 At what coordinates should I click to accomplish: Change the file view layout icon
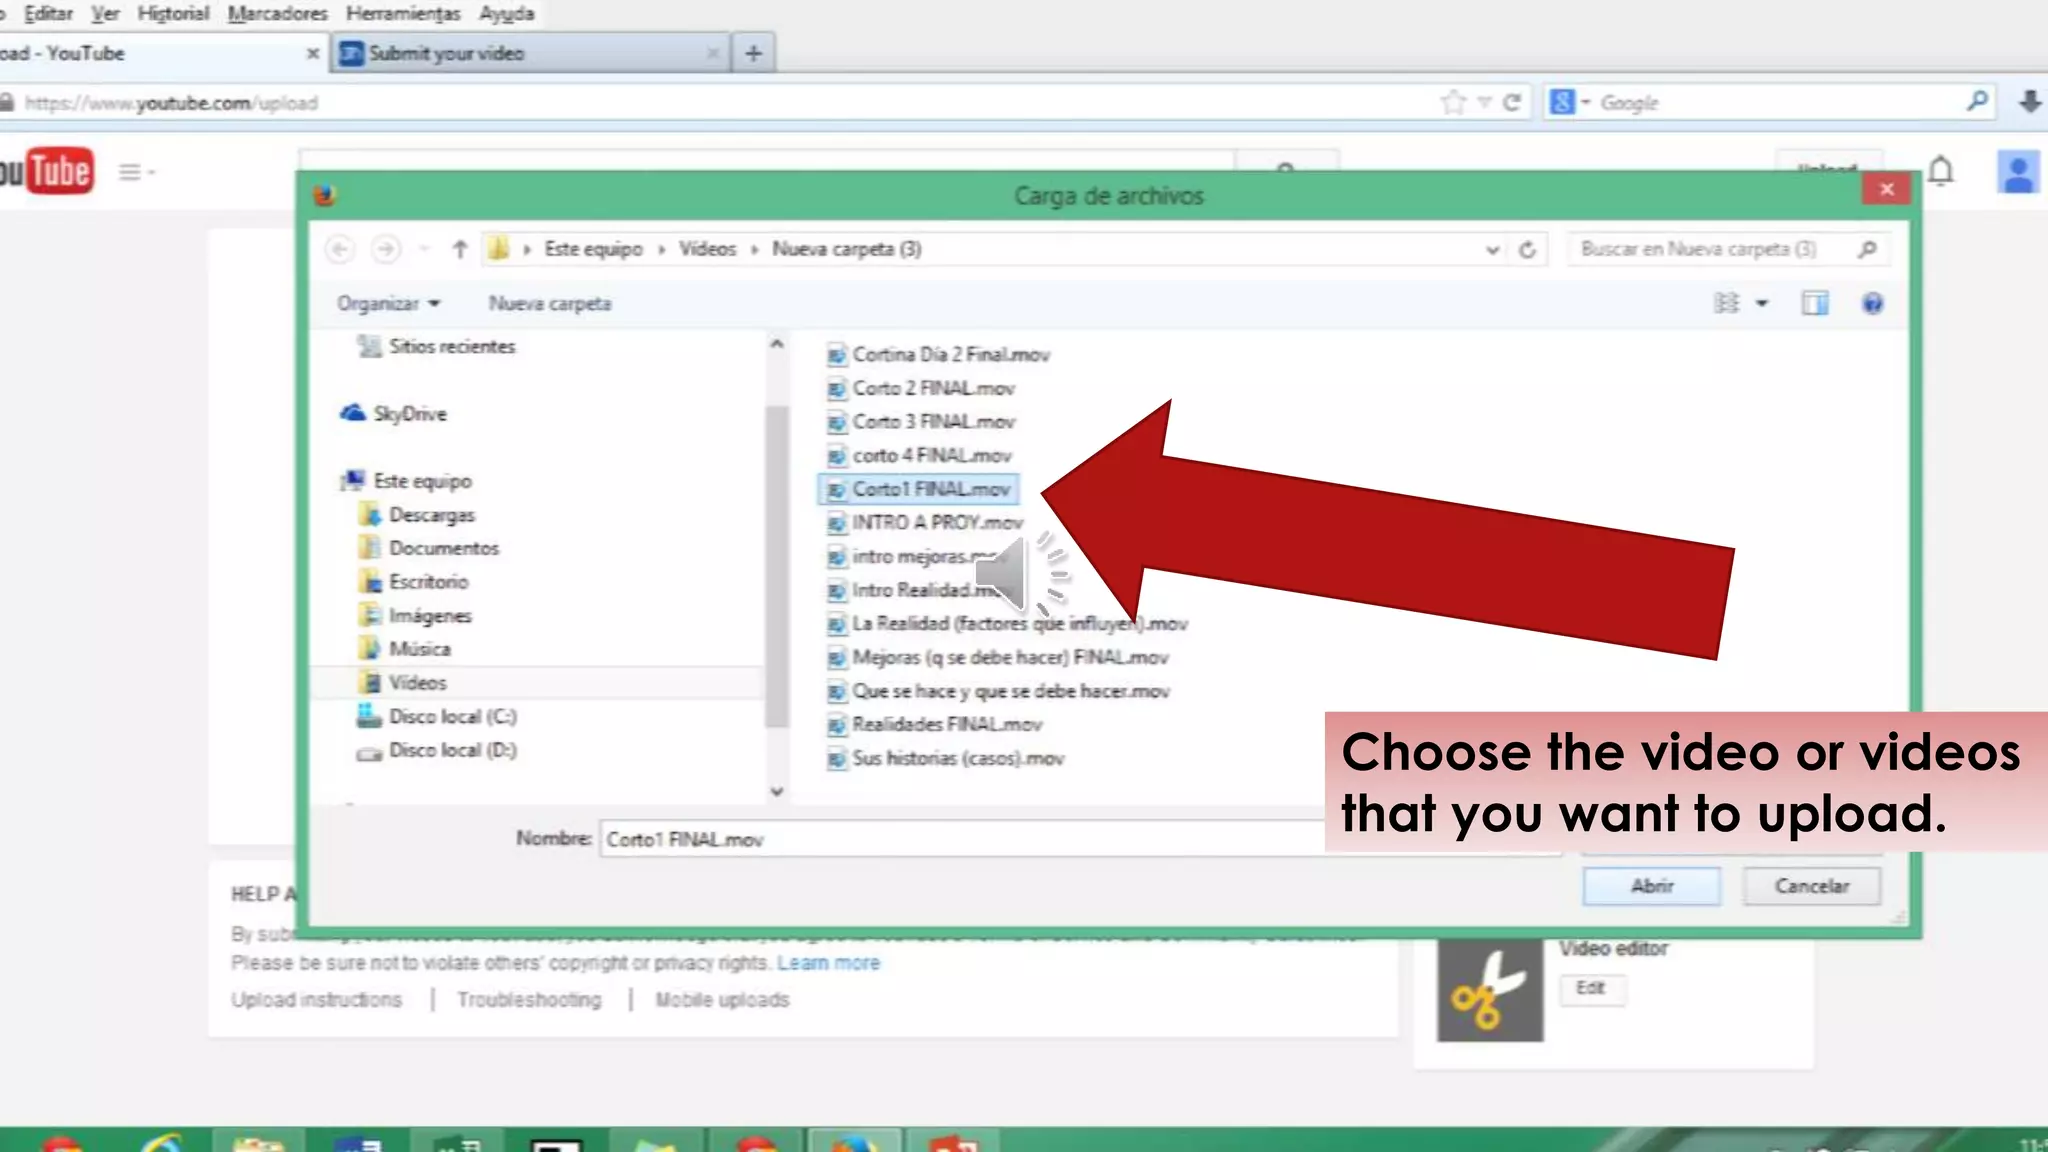pyautogui.click(x=1727, y=303)
